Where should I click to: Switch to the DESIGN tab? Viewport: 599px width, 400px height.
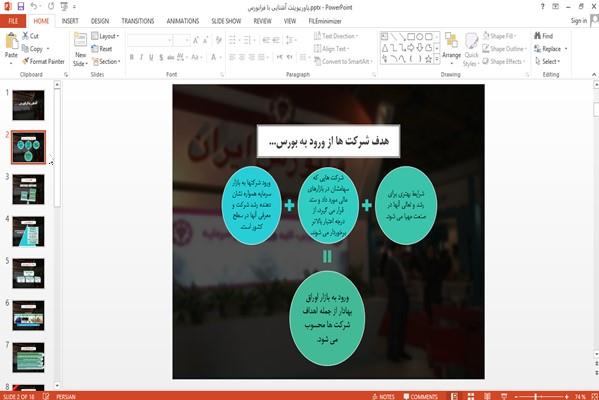click(x=100, y=21)
